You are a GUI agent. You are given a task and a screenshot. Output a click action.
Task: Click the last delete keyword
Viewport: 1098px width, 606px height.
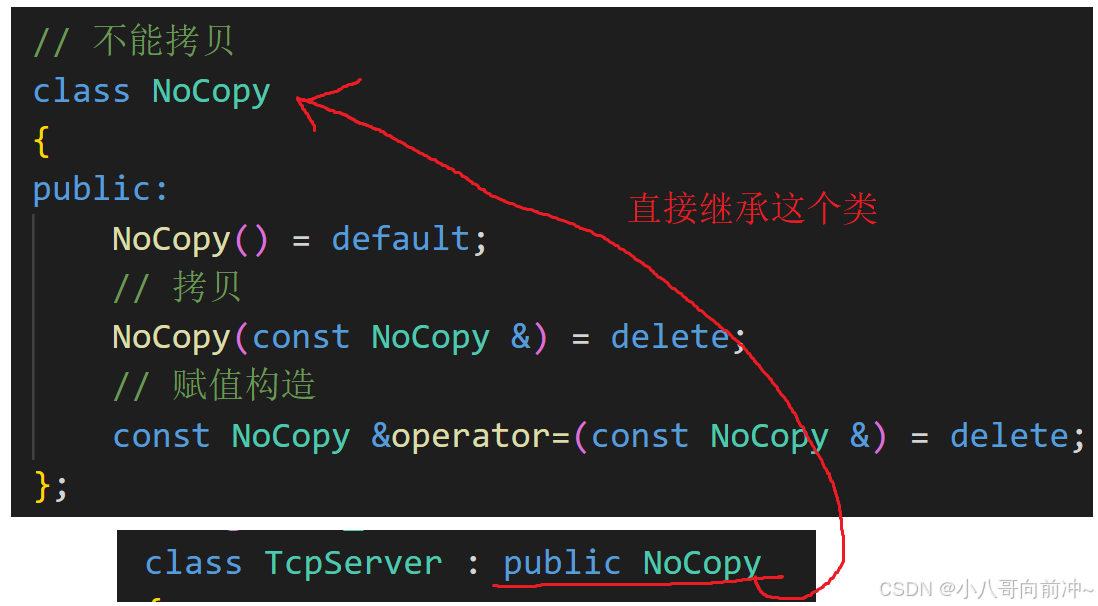[1009, 436]
